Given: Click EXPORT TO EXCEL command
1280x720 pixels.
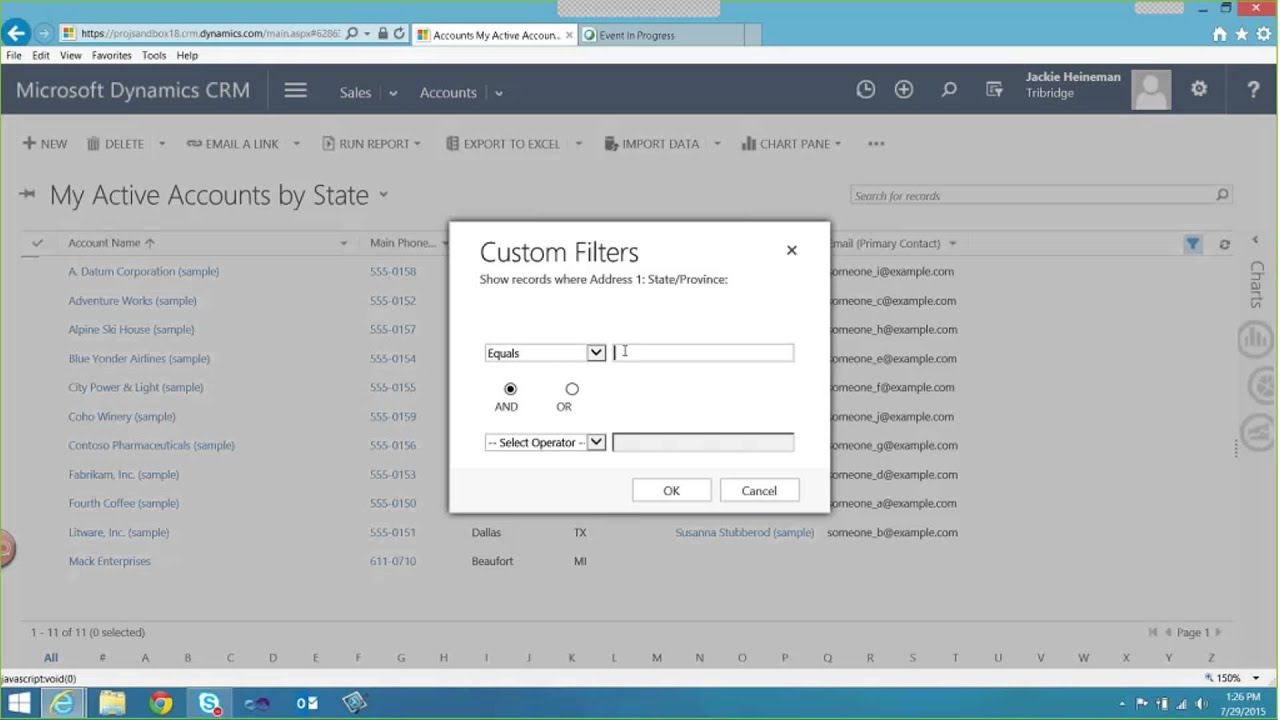Looking at the screenshot, I should [503, 144].
